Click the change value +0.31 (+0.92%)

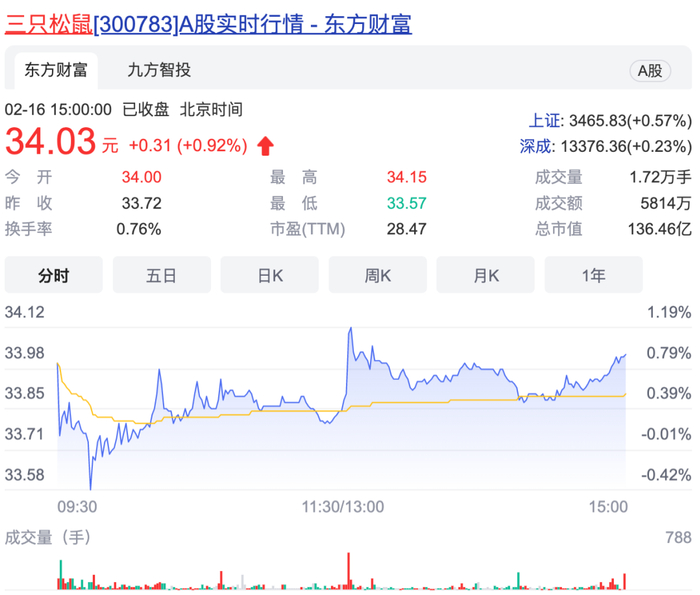pyautogui.click(x=188, y=146)
